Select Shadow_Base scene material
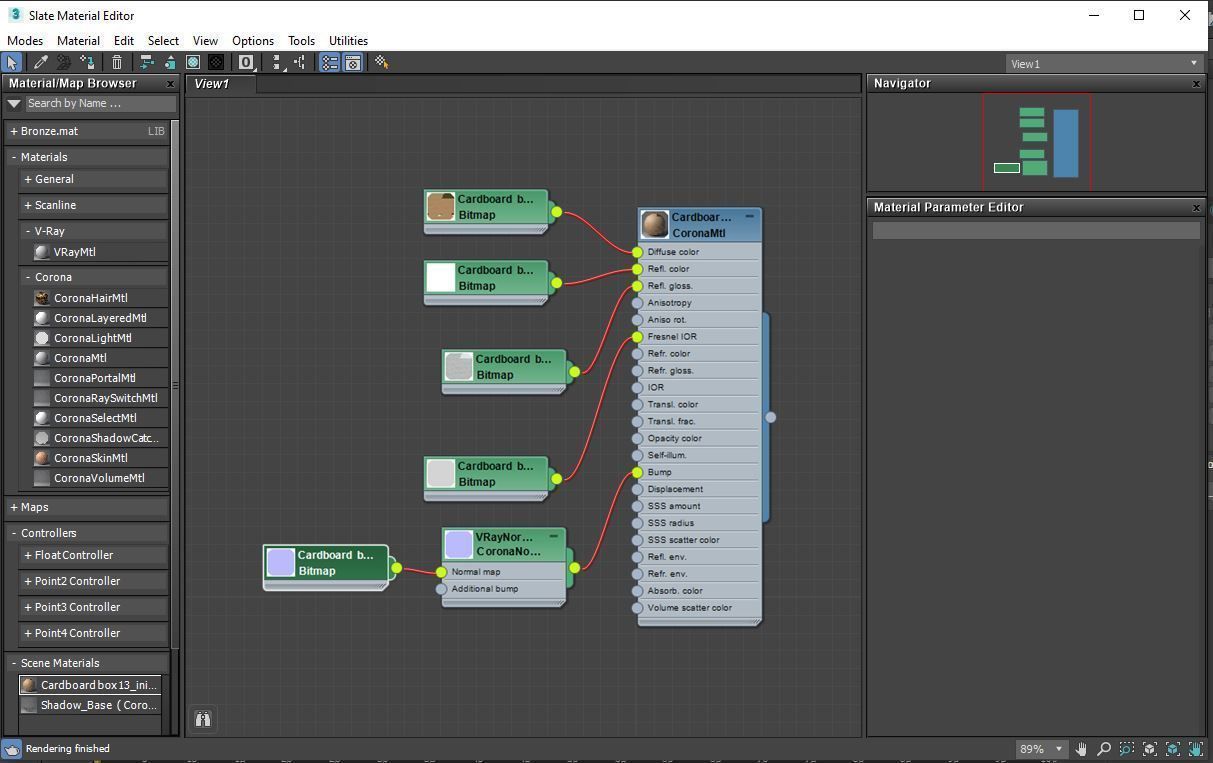Viewport: 1213px width, 763px height. coord(90,705)
